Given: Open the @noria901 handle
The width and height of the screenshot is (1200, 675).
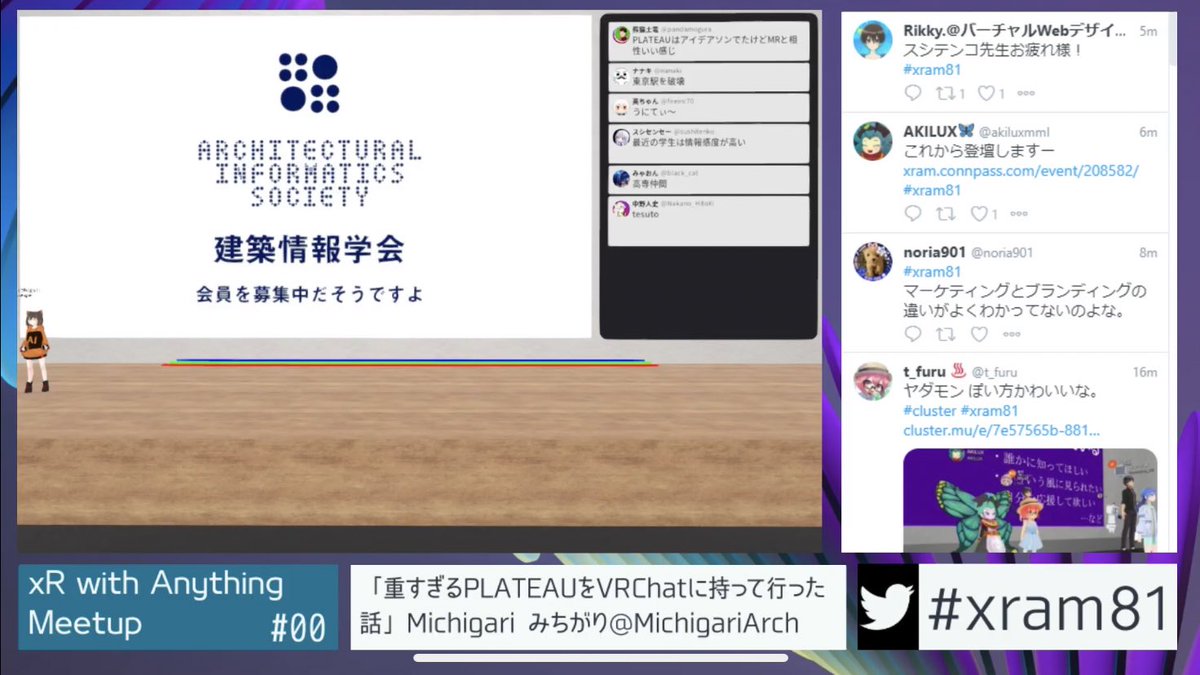Looking at the screenshot, I should tap(1002, 252).
